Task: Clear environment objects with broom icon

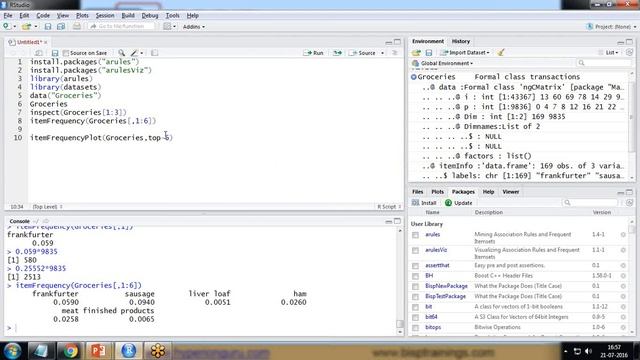Action: pyautogui.click(x=501, y=52)
